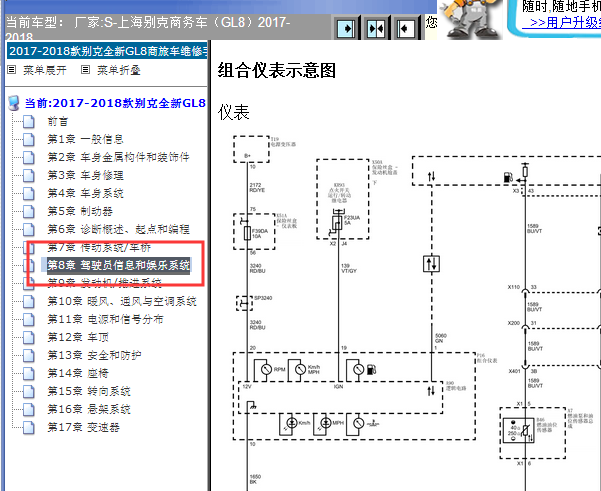Open 第5章 制动器
Screen dimensions: 601x491
click(80, 211)
